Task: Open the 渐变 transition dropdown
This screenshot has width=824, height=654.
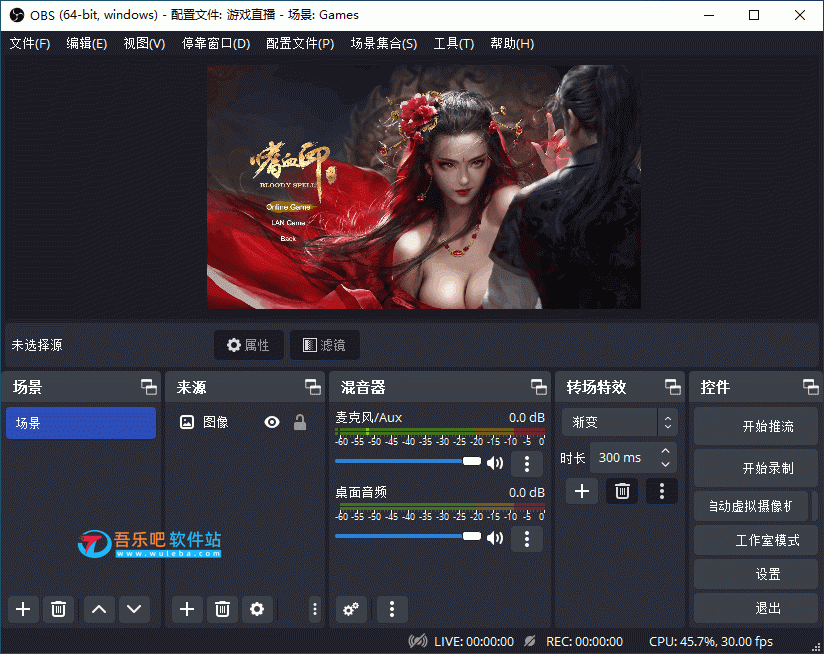Action: [x=620, y=422]
